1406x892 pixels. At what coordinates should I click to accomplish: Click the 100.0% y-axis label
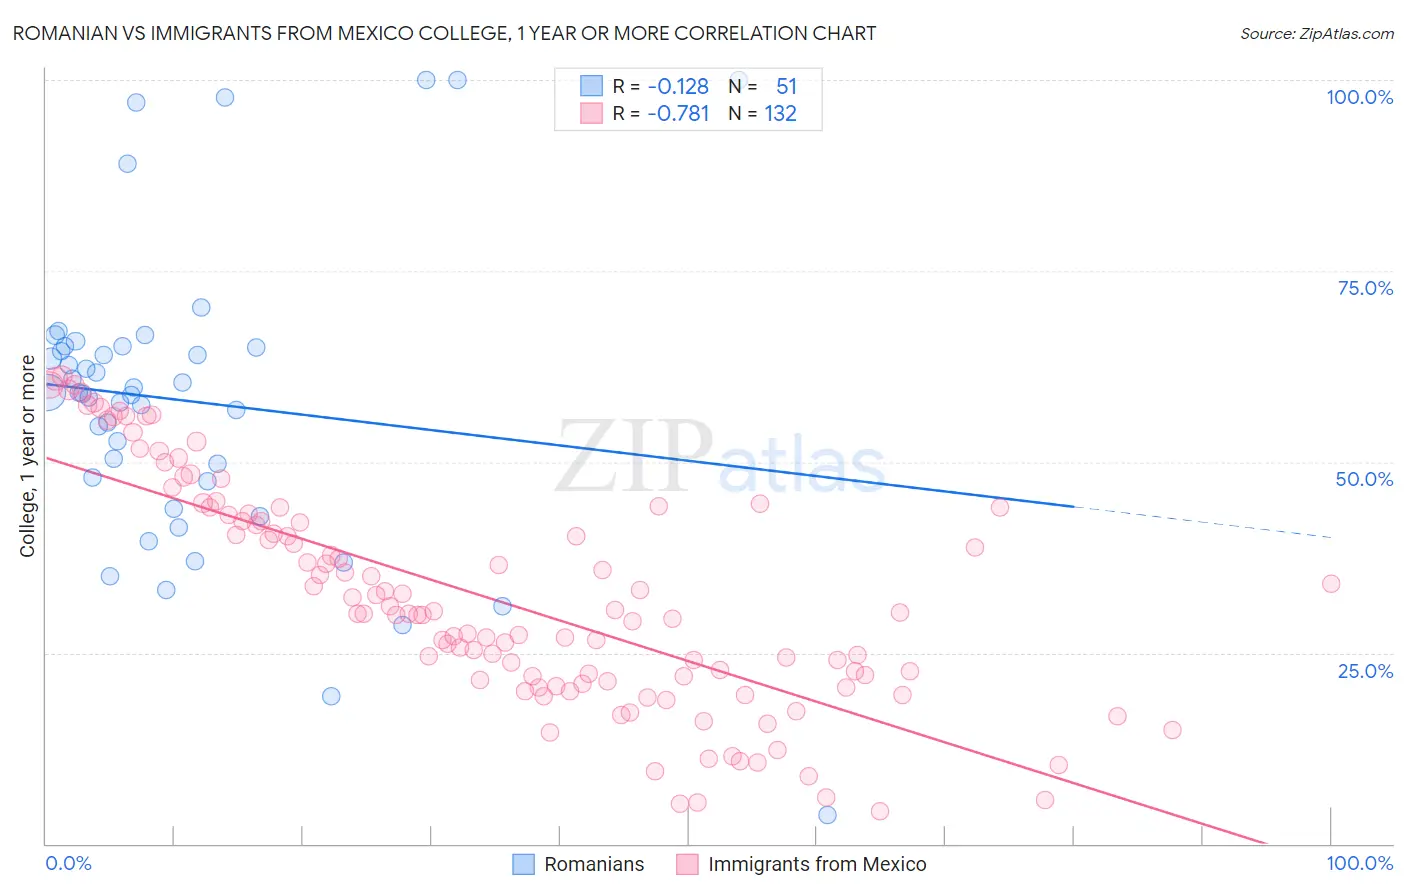(1360, 97)
